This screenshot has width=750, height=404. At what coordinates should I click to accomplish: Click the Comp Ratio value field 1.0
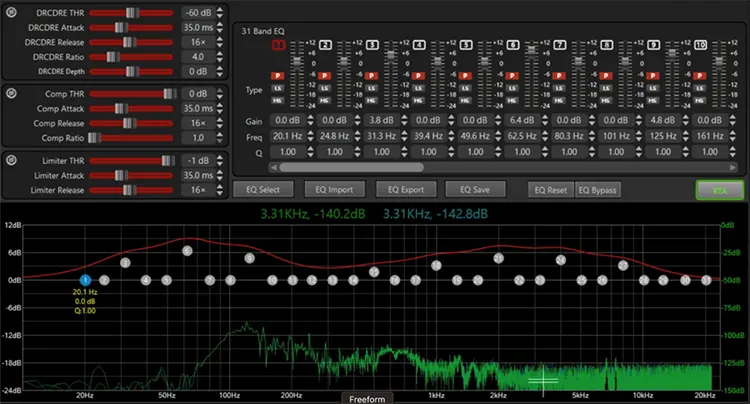198,138
